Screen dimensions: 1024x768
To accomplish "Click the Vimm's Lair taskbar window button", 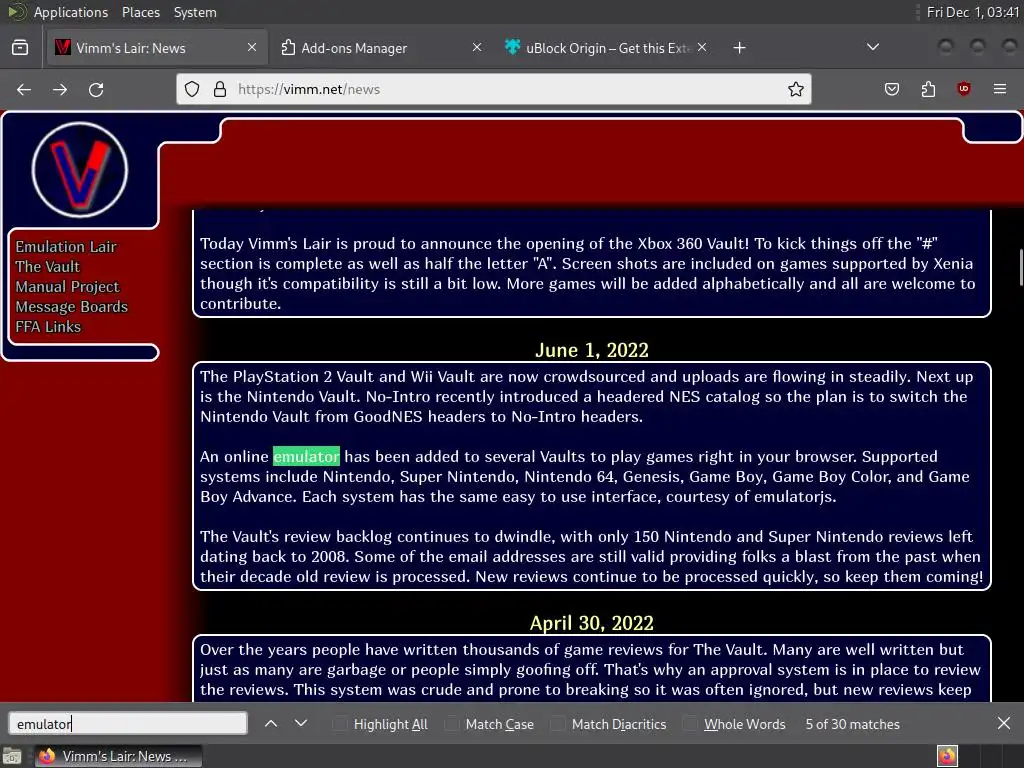I will coord(118,756).
